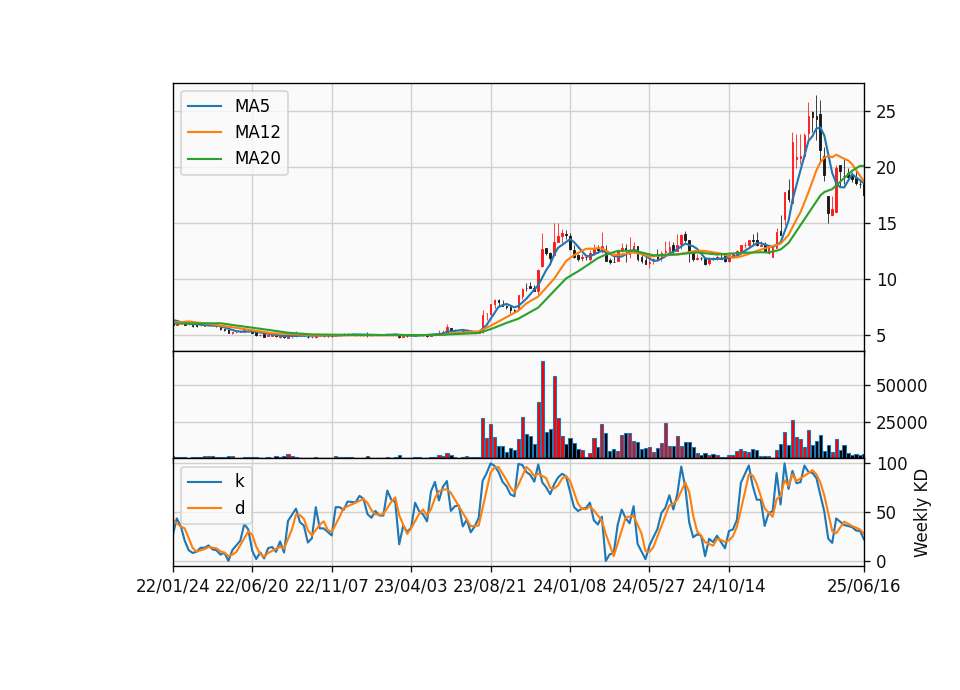The height and width of the screenshot is (690, 960).
Task: Click the blue k legend line
Action: pos(204,481)
